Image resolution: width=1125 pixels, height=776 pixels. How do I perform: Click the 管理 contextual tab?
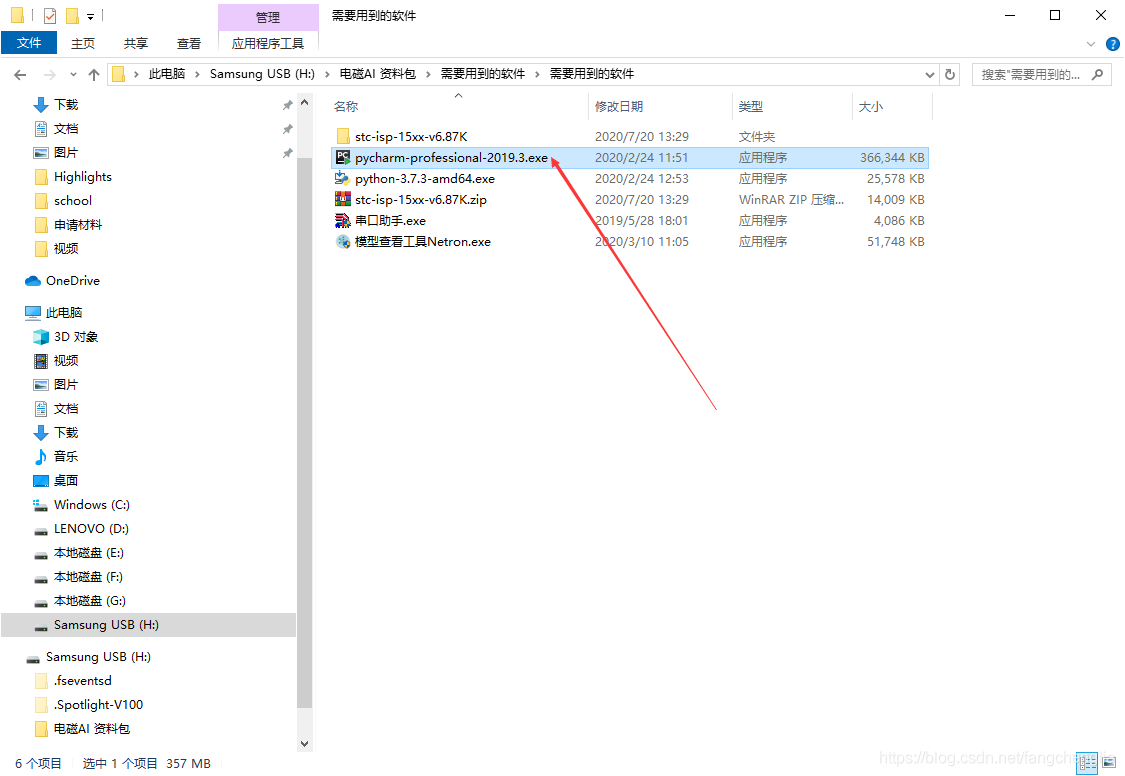268,17
